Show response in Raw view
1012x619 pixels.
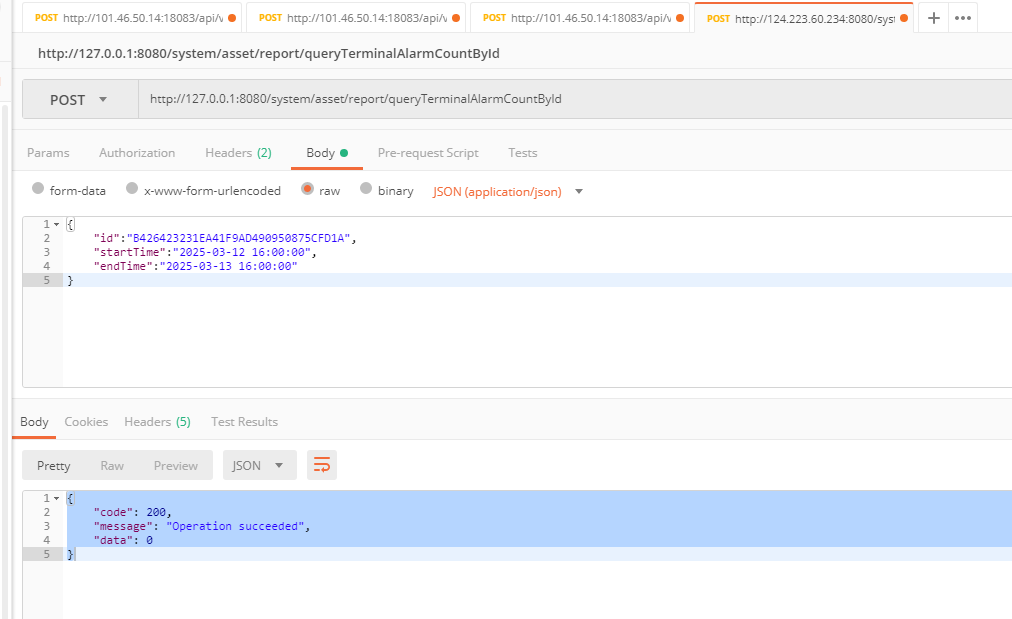coord(112,465)
